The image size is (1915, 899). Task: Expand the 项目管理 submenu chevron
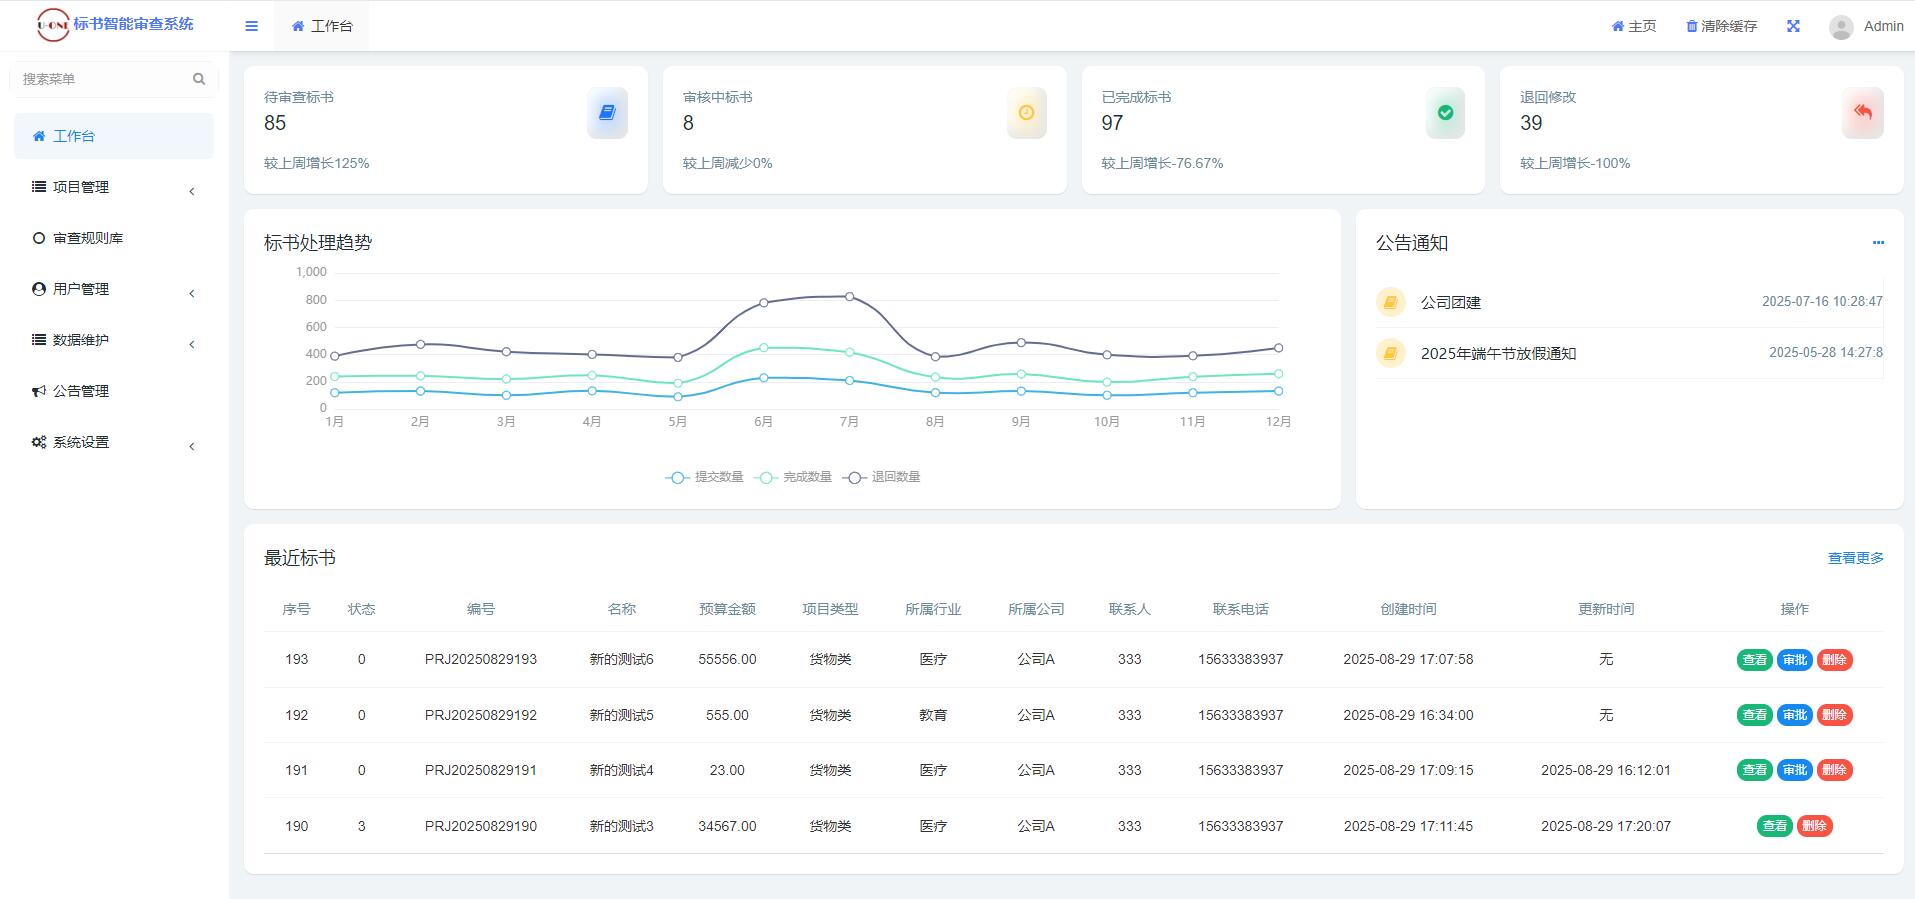[x=191, y=191]
